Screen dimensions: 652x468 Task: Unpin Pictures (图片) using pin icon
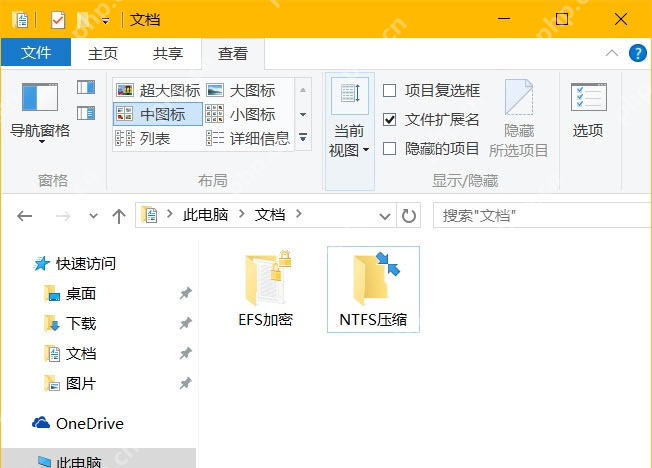[185, 383]
